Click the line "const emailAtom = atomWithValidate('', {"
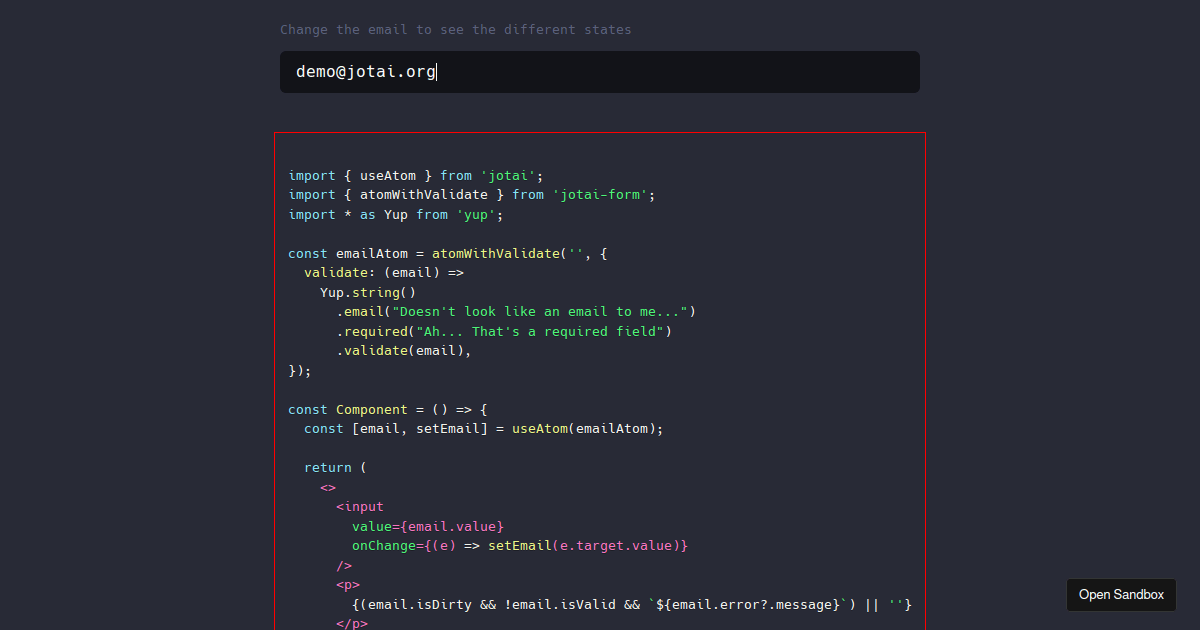 [x=448, y=254]
